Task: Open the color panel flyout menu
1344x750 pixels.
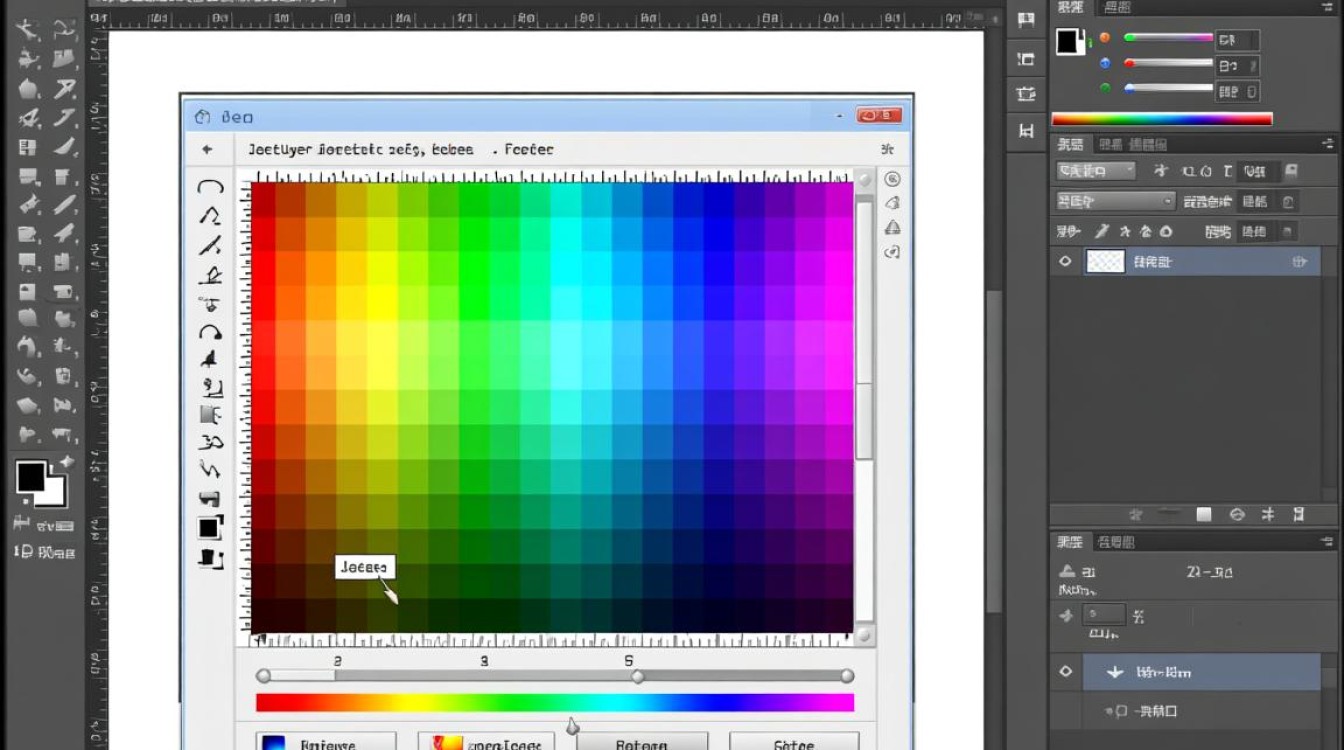Action: (x=1327, y=8)
